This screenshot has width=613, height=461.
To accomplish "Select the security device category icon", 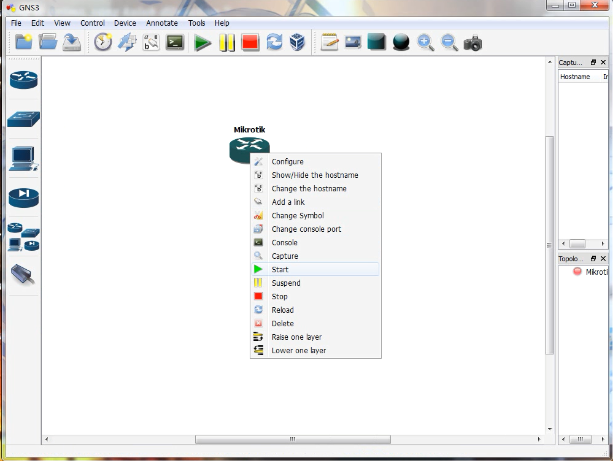I will pyautogui.click(x=23, y=198).
